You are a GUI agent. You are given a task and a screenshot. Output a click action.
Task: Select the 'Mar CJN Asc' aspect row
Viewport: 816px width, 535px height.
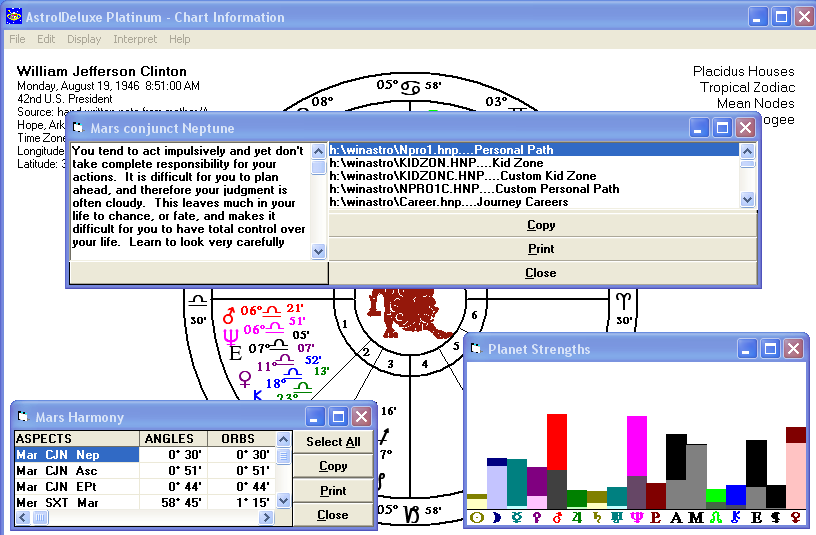tap(145, 471)
